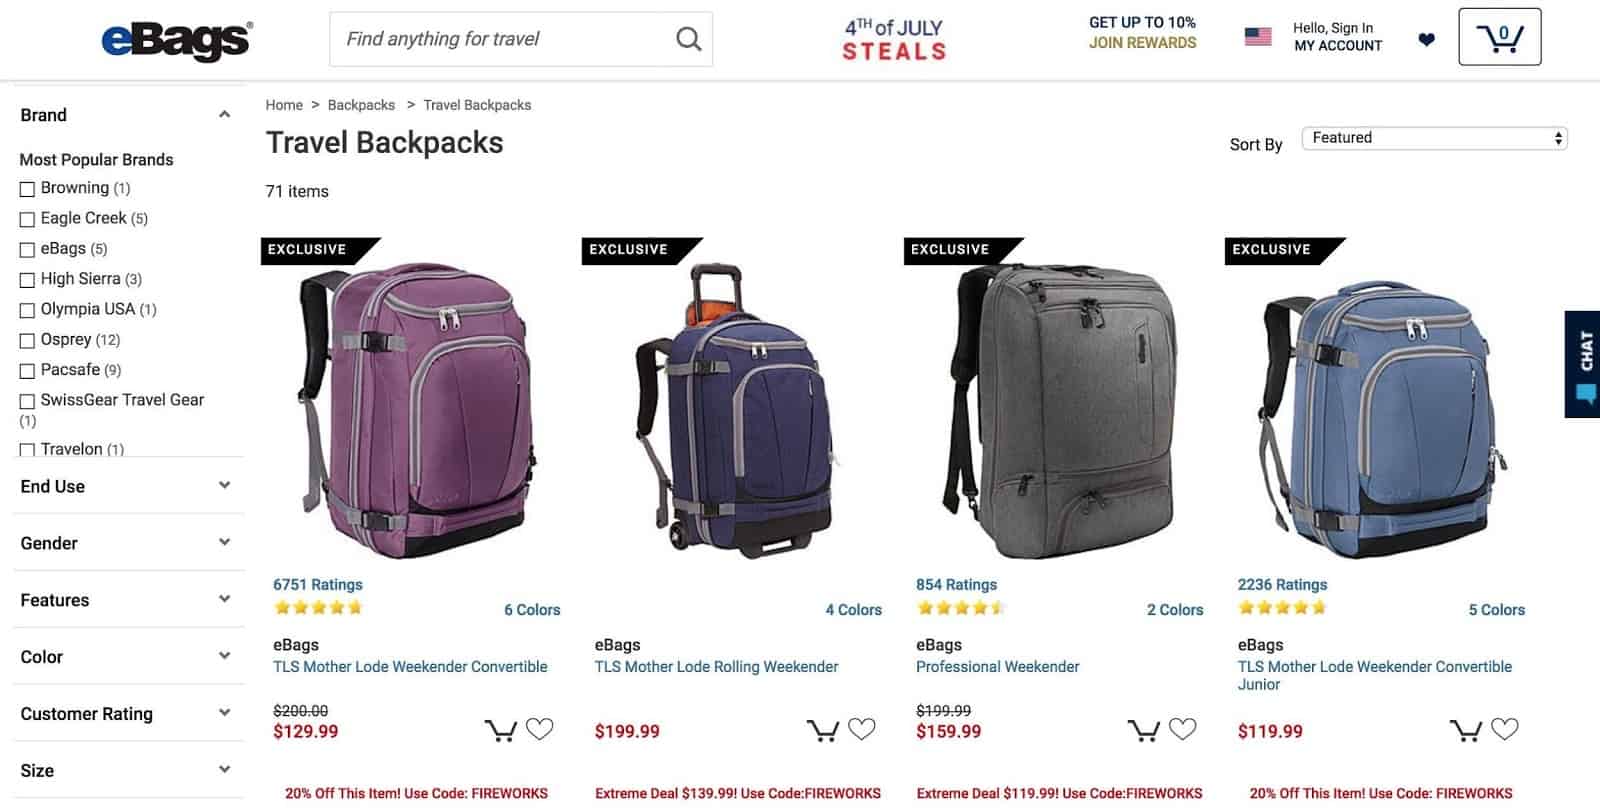Open the wishlist heart in the header

click(1426, 40)
